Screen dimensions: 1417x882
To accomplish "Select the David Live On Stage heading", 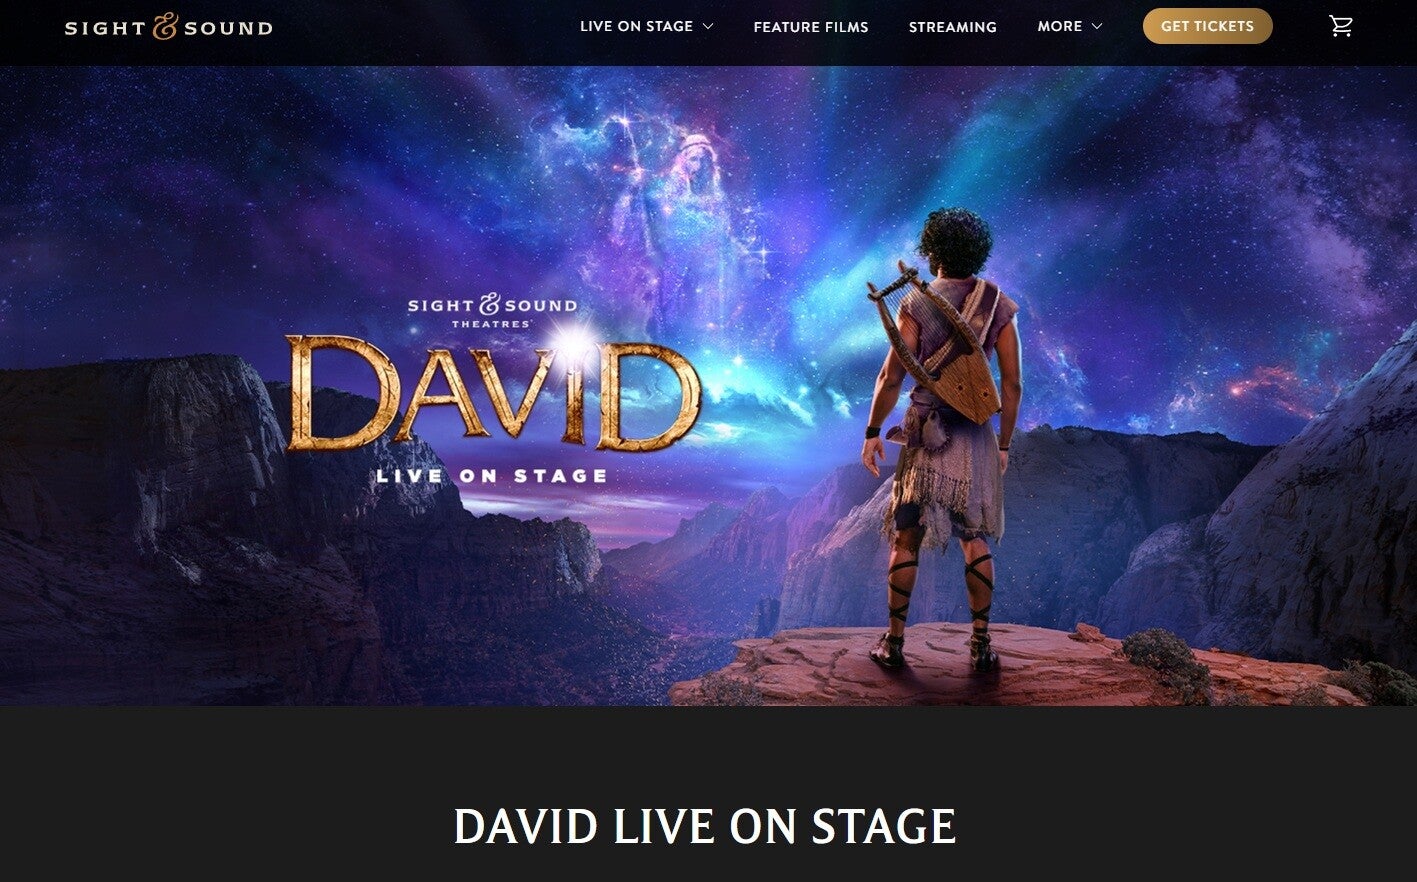I will tap(705, 827).
